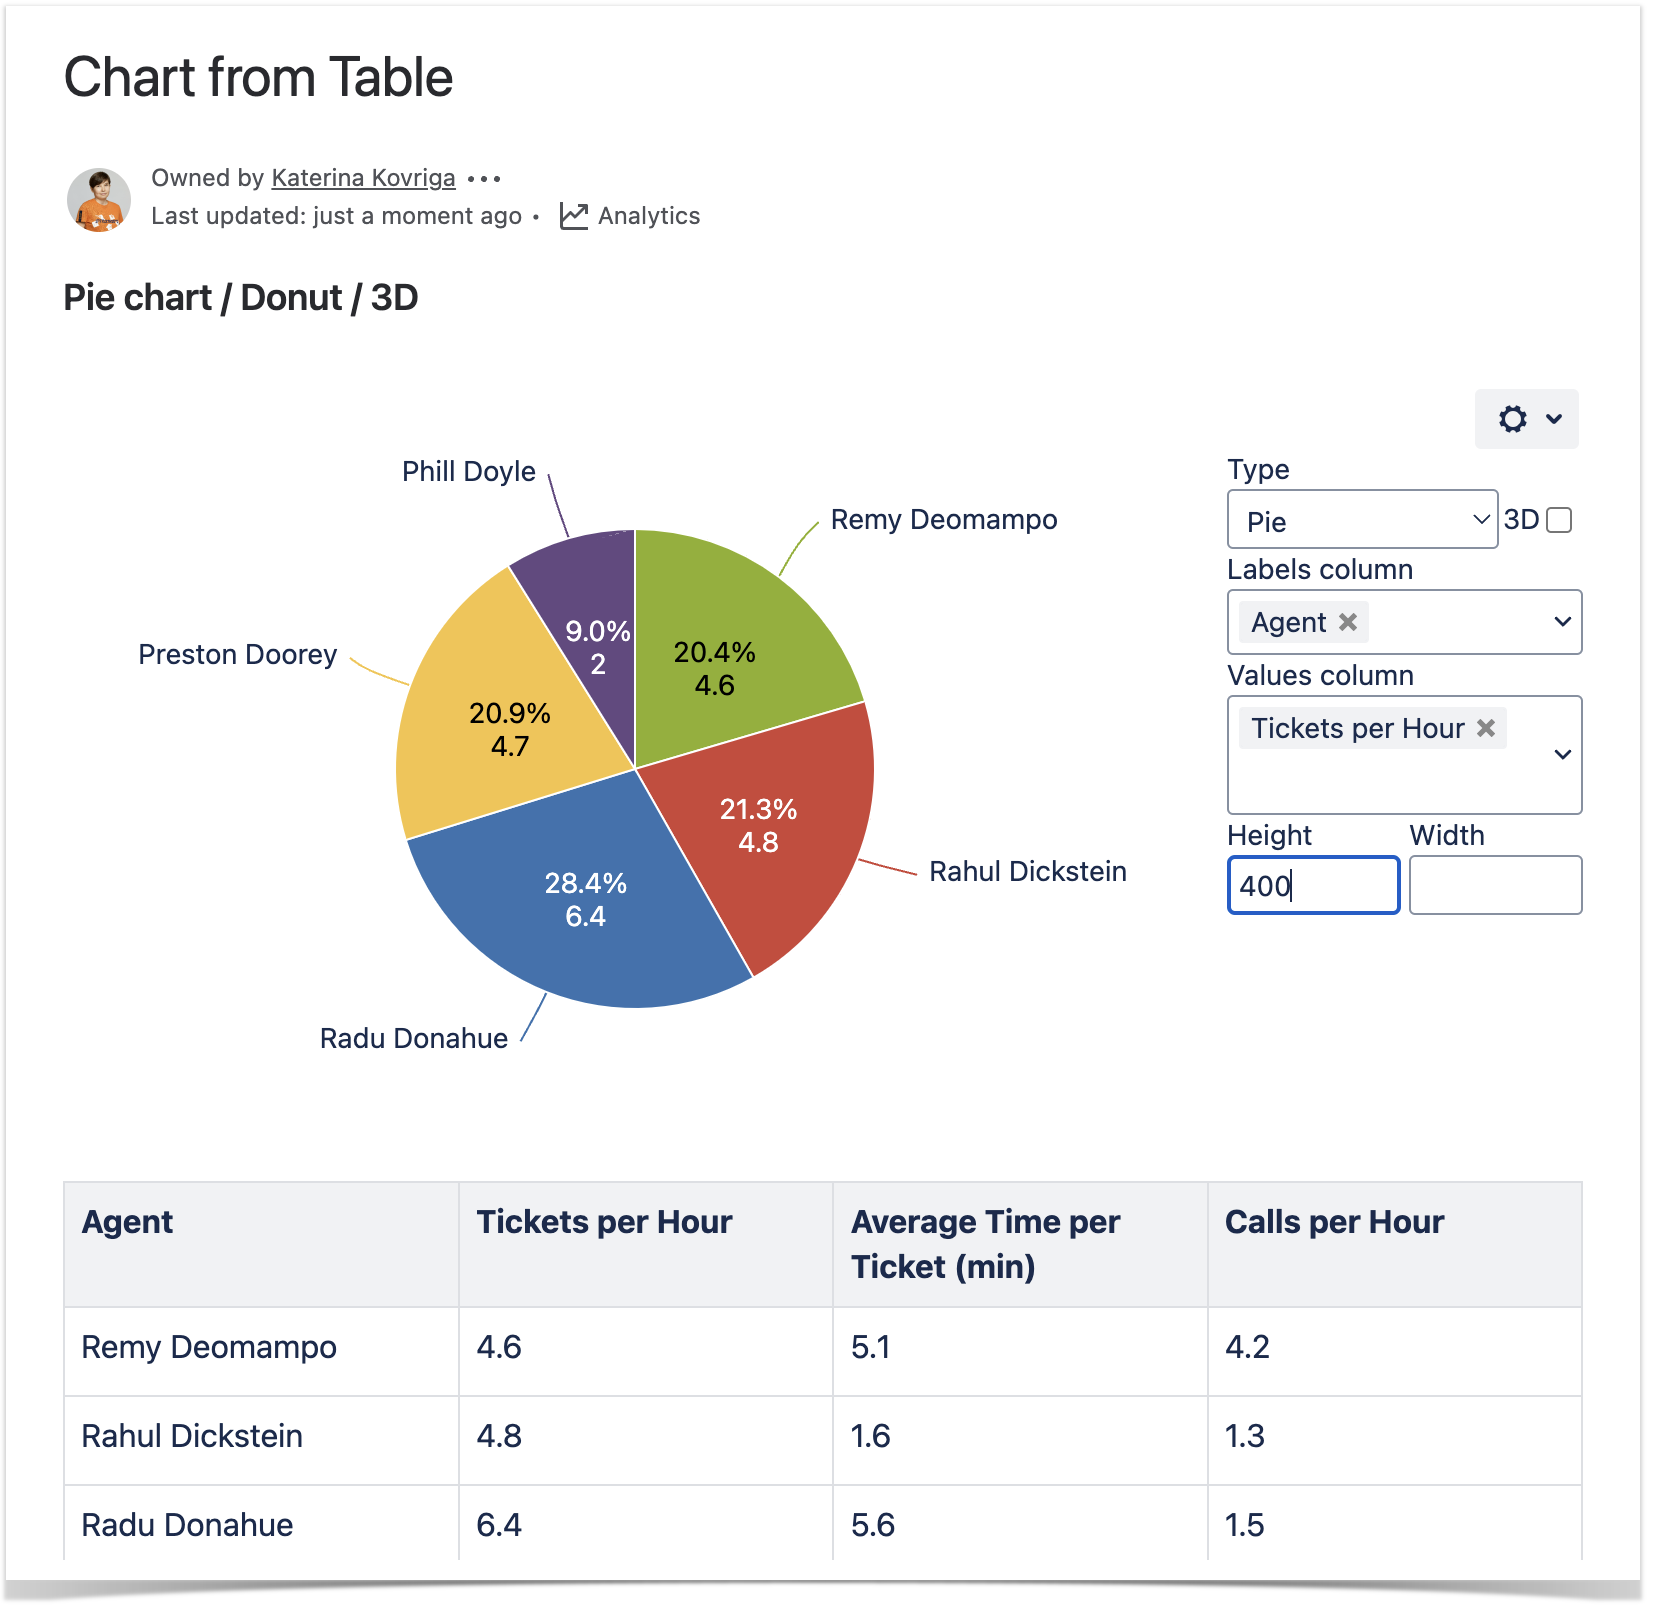Enable the 3D checkbox
The height and width of the screenshot is (1609, 1654).
click(1558, 520)
